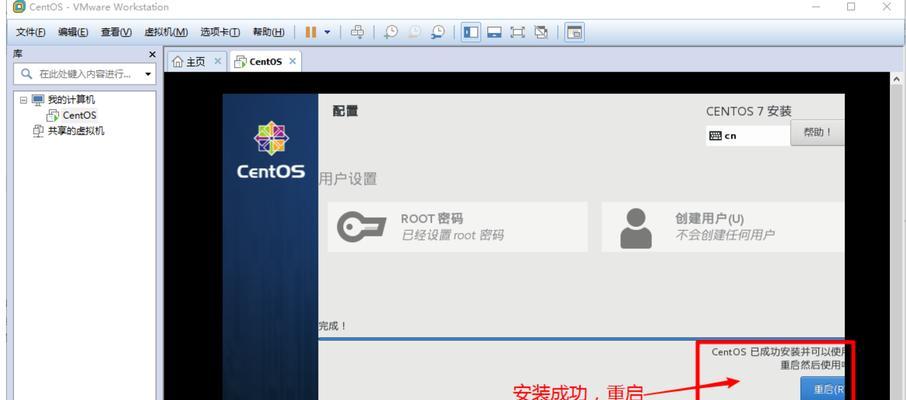The height and width of the screenshot is (400, 906).
Task: Collapse the 我的计算机 tree node
Action: click(x=23, y=100)
